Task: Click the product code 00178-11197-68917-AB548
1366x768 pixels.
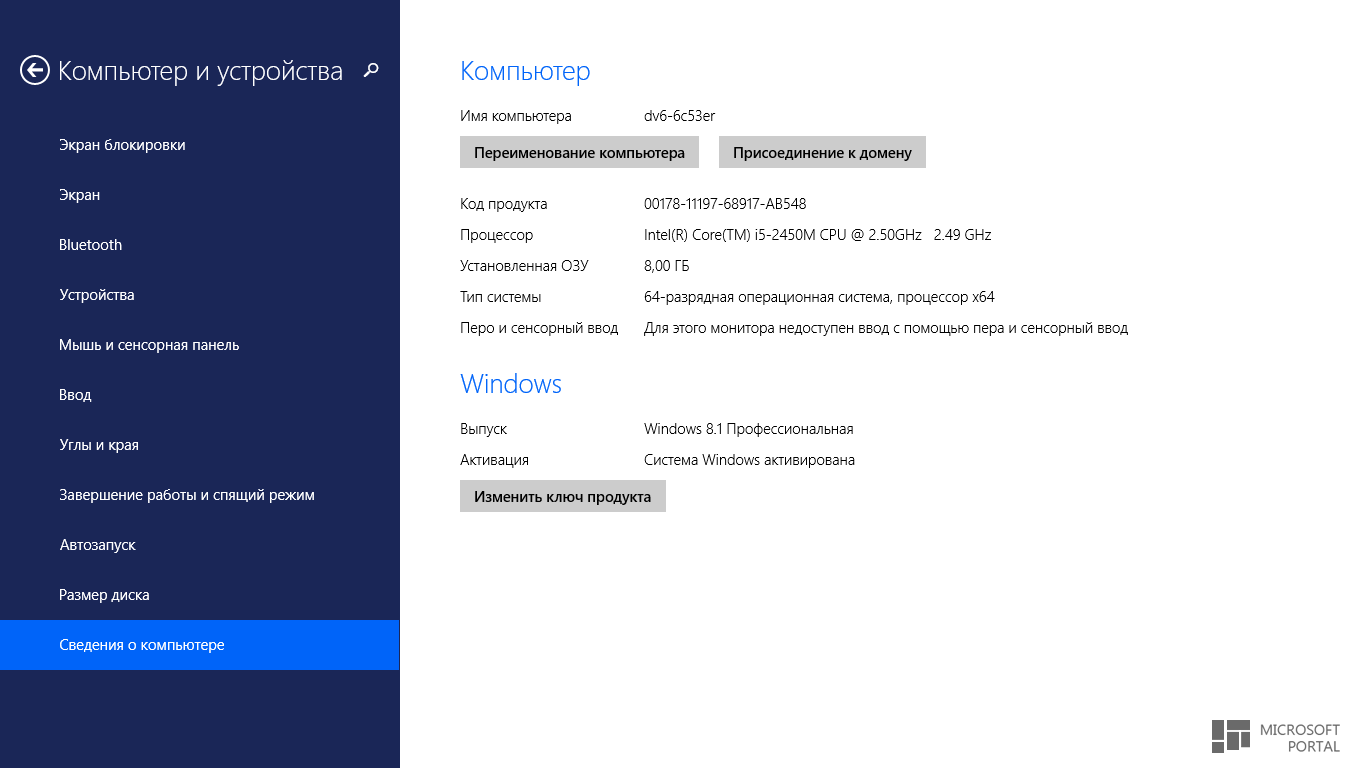Action: [725, 204]
